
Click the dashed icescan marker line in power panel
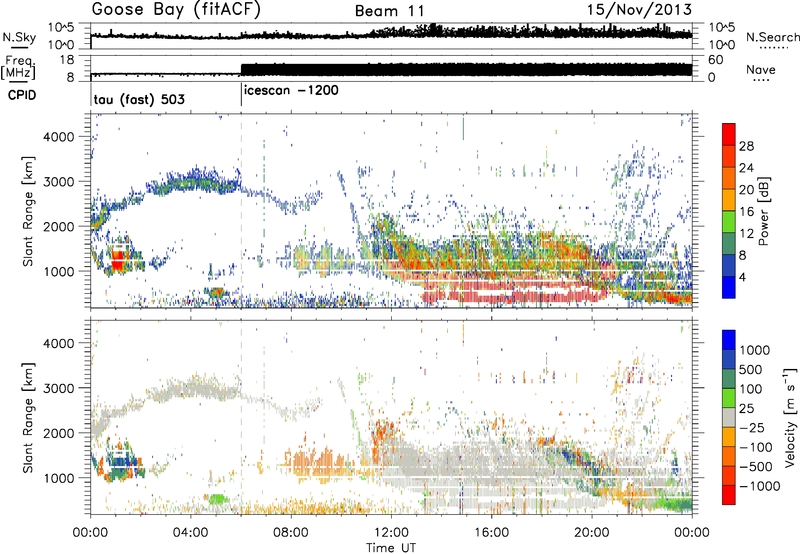pos(241,211)
